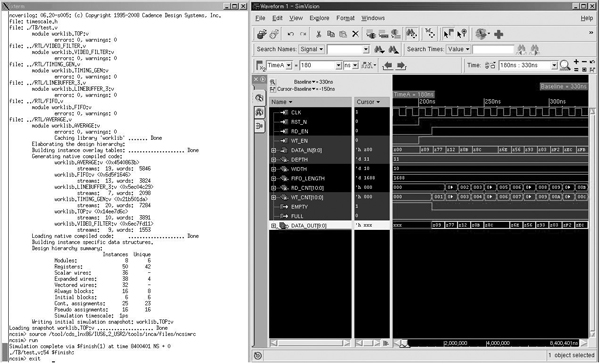This screenshot has width=600, height=364.
Task: Open the Windows menu
Action: [373, 18]
